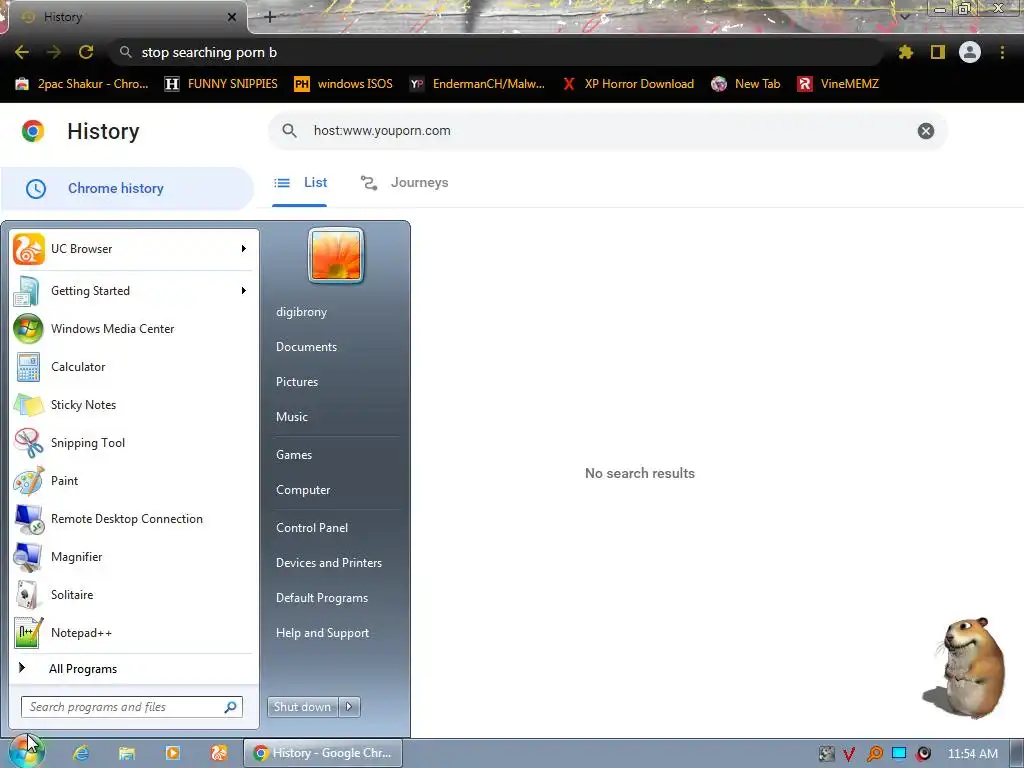Click the Chrome forward arrow
The width and height of the screenshot is (1024, 768).
(x=54, y=52)
